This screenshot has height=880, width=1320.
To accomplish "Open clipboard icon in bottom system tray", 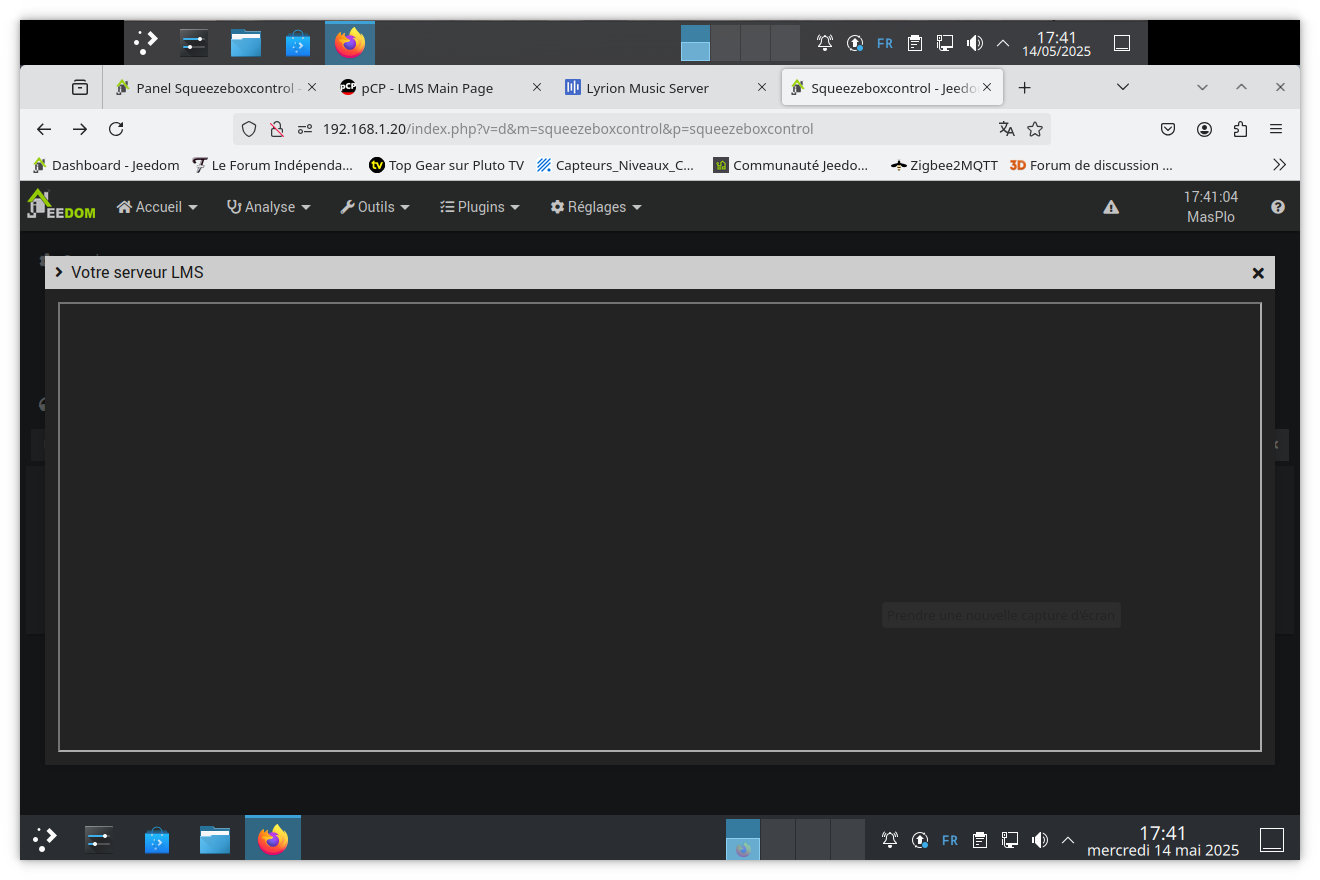I will 980,840.
